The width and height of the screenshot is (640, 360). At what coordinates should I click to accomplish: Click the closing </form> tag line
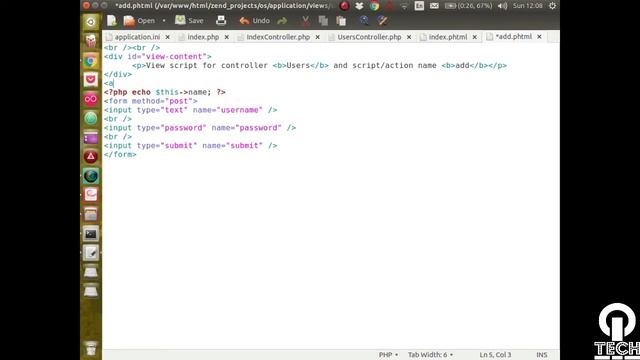pyautogui.click(x=120, y=154)
